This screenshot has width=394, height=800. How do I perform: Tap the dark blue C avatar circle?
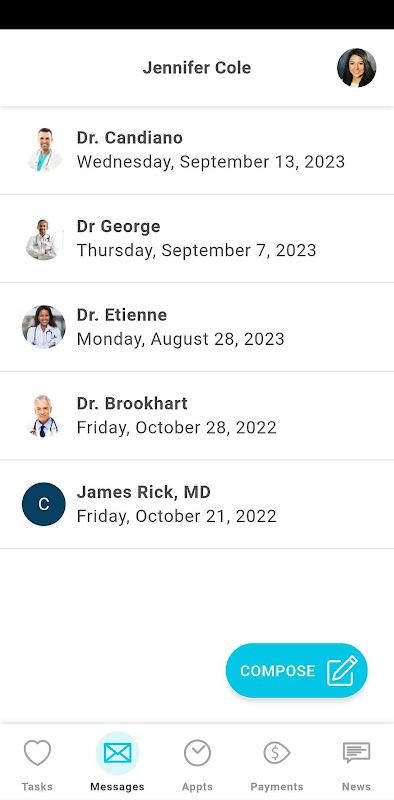point(44,504)
